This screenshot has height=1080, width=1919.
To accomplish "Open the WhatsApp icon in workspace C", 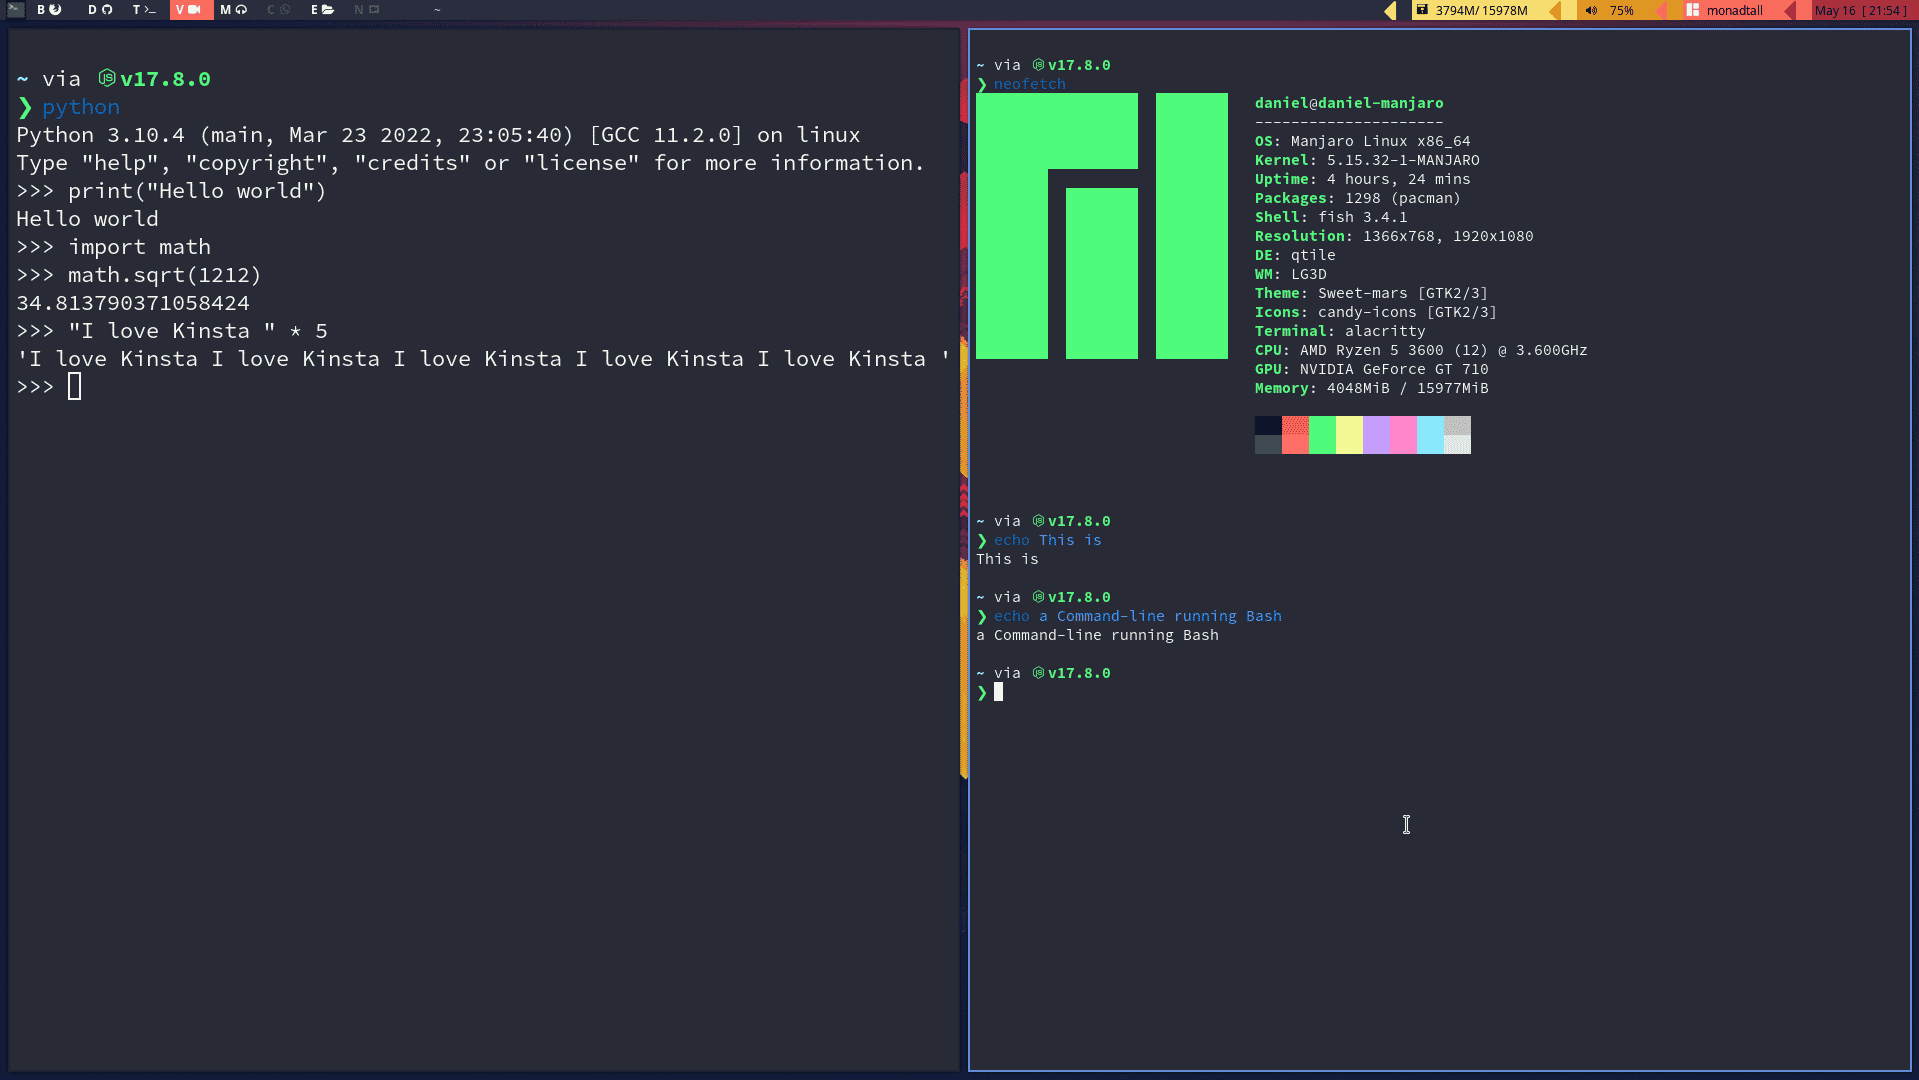I will [286, 9].
